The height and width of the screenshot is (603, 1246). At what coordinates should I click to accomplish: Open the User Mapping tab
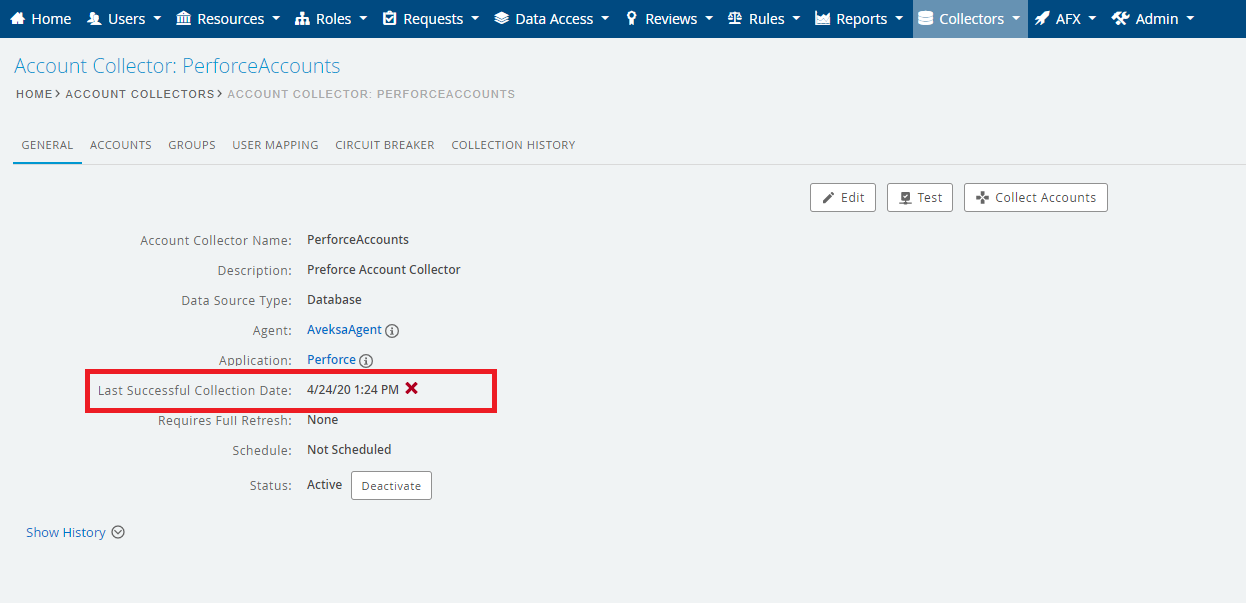[275, 145]
